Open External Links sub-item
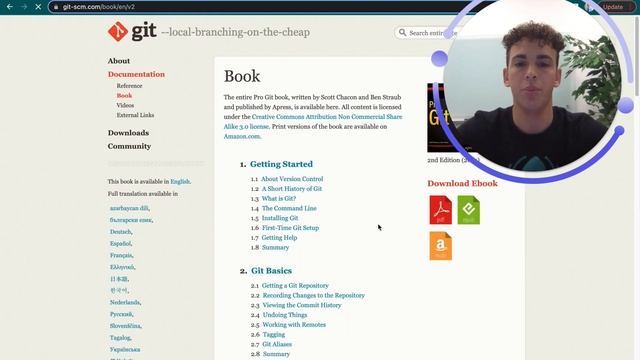Viewport: 640px width, 360px height. click(135, 115)
